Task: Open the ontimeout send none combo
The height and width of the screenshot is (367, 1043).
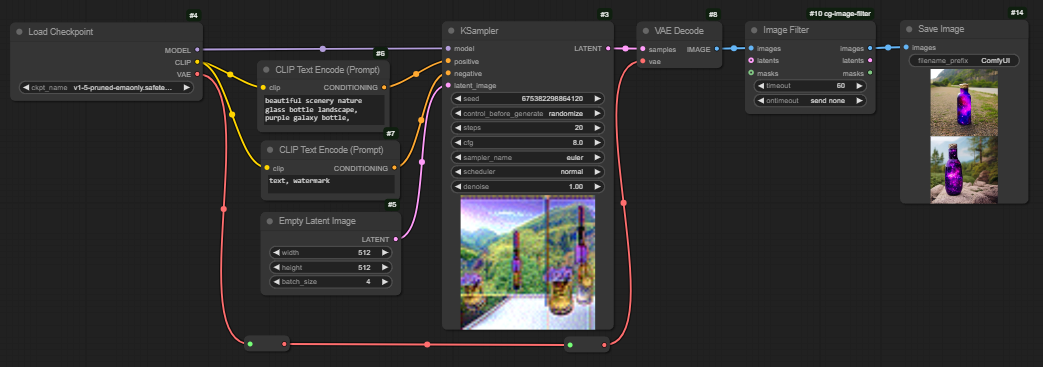Action: click(810, 101)
